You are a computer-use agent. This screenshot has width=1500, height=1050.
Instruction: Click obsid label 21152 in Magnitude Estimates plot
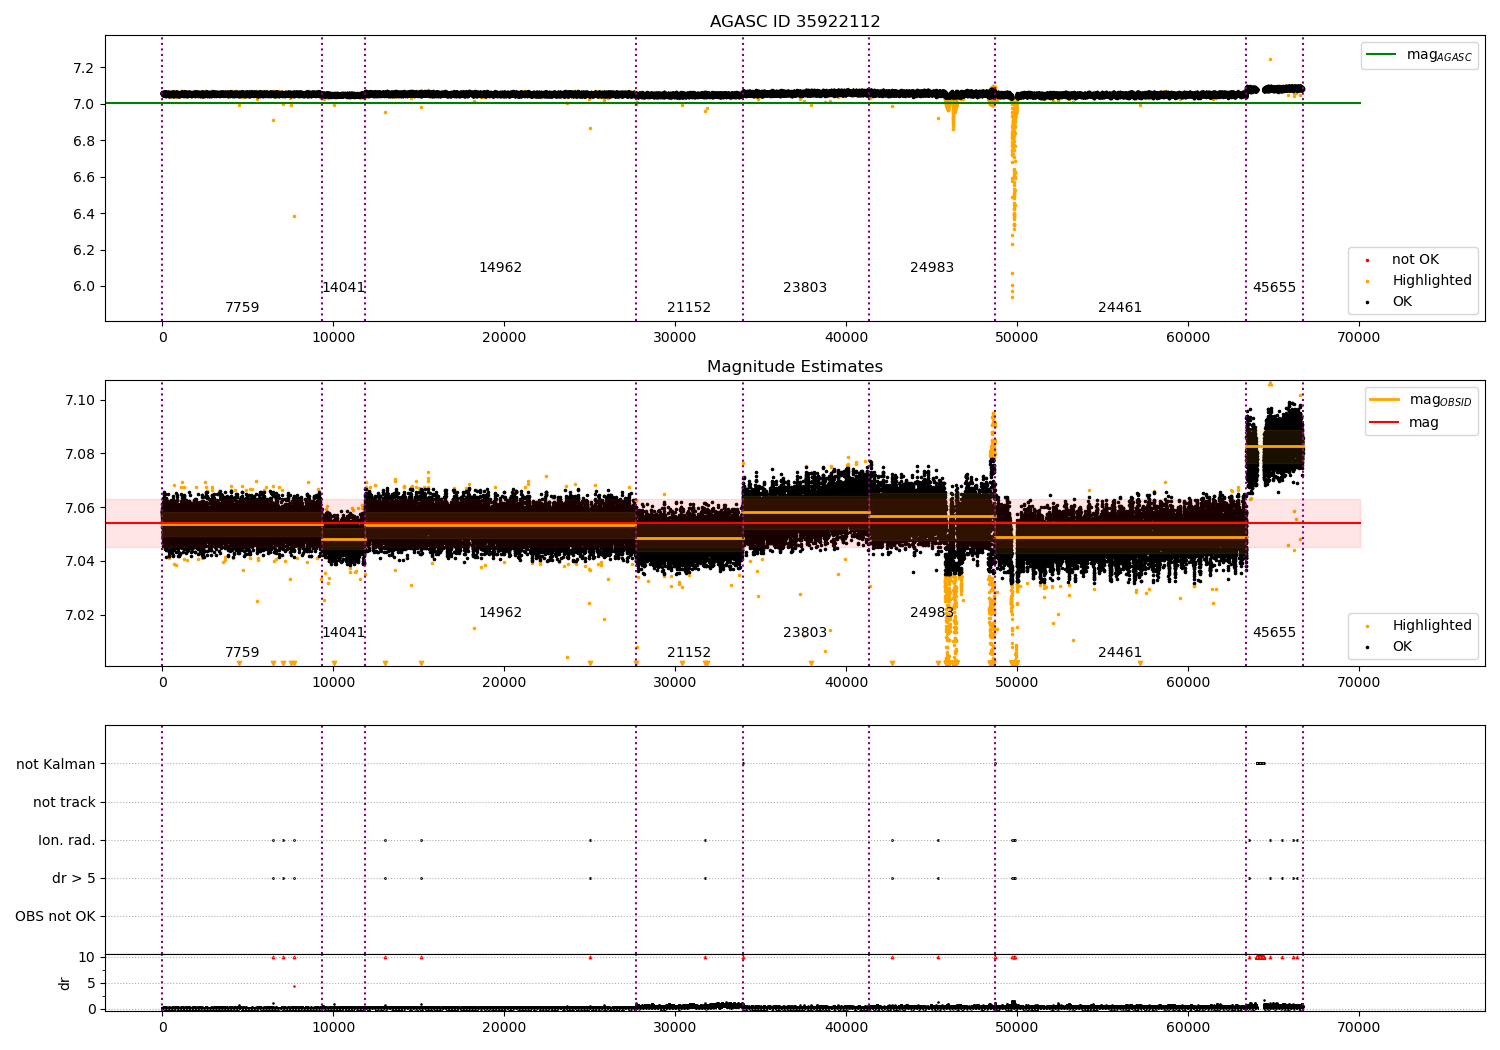(x=689, y=653)
